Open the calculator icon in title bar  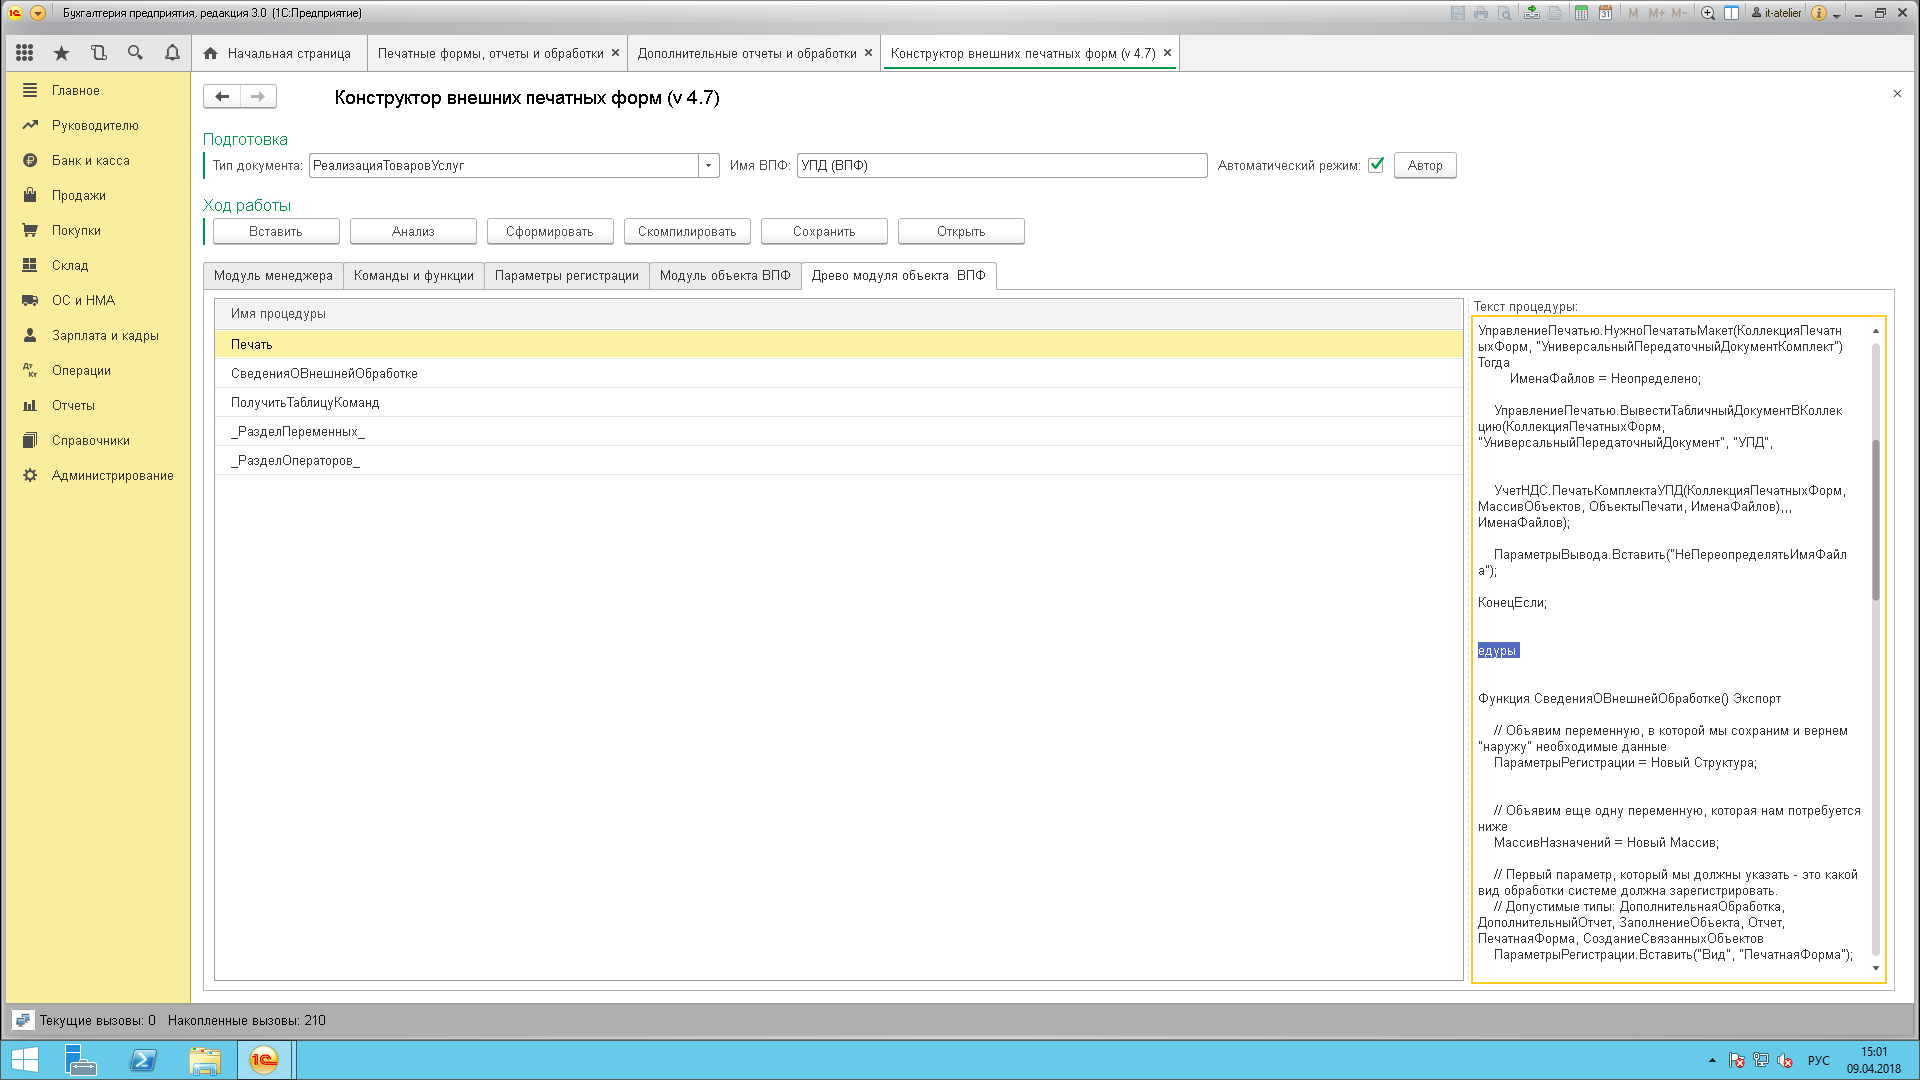pos(1581,13)
